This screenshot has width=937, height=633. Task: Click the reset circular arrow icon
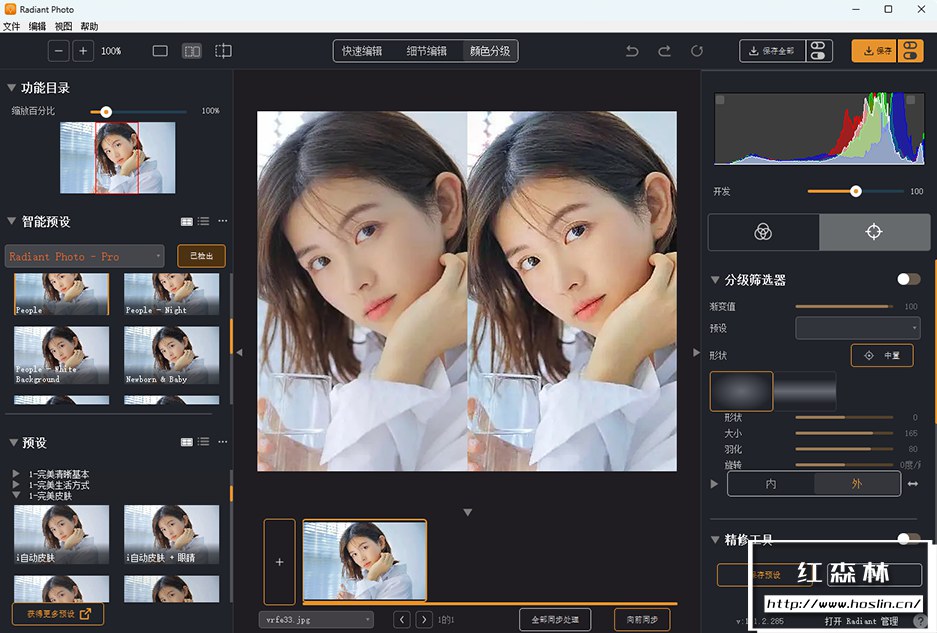point(697,51)
